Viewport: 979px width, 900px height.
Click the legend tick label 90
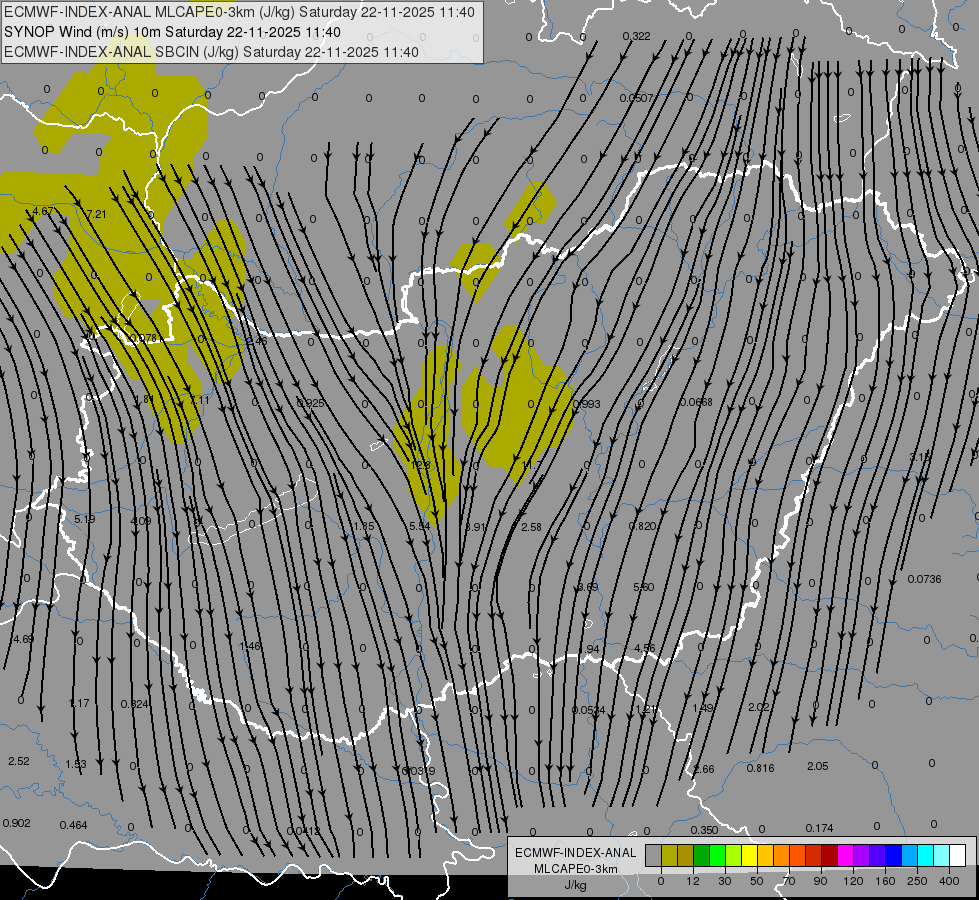coord(820,881)
